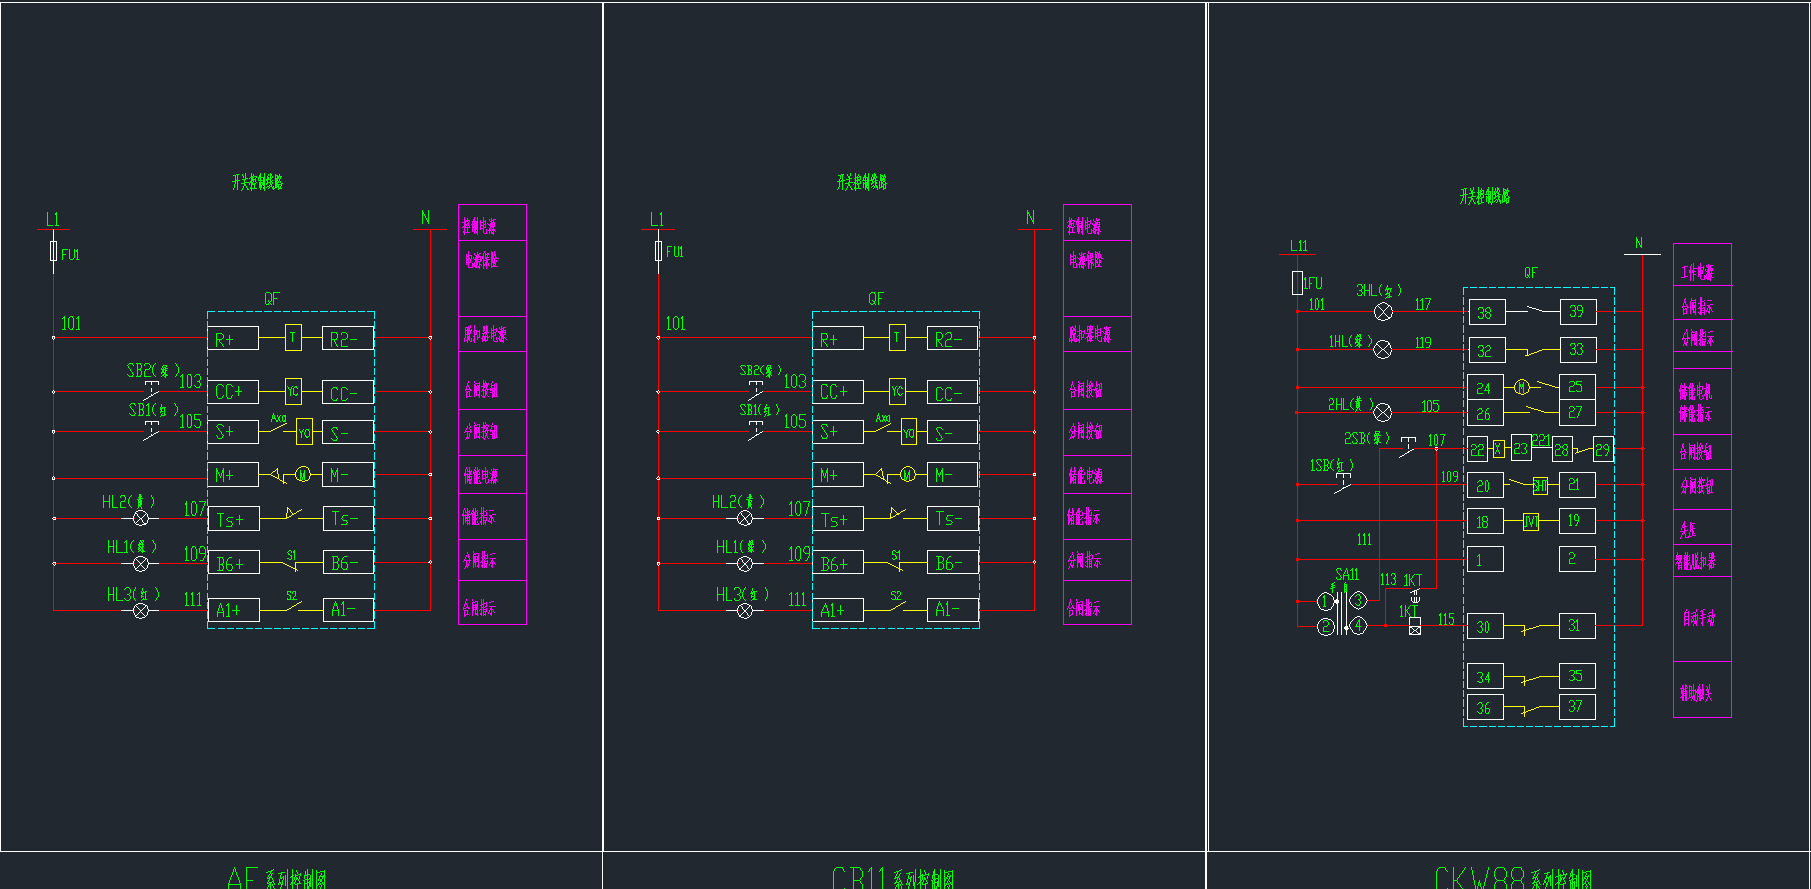Select 储能电源 legend cell in CB11 diagram
1811x889 pixels.
pos(1097,474)
